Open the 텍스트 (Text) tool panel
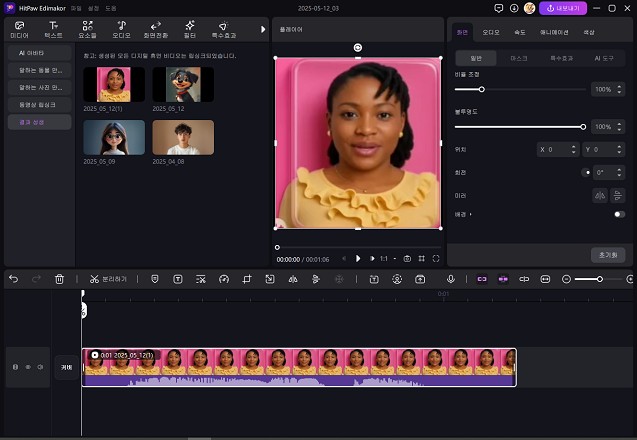Screen dimensions: 637x440 point(53,28)
